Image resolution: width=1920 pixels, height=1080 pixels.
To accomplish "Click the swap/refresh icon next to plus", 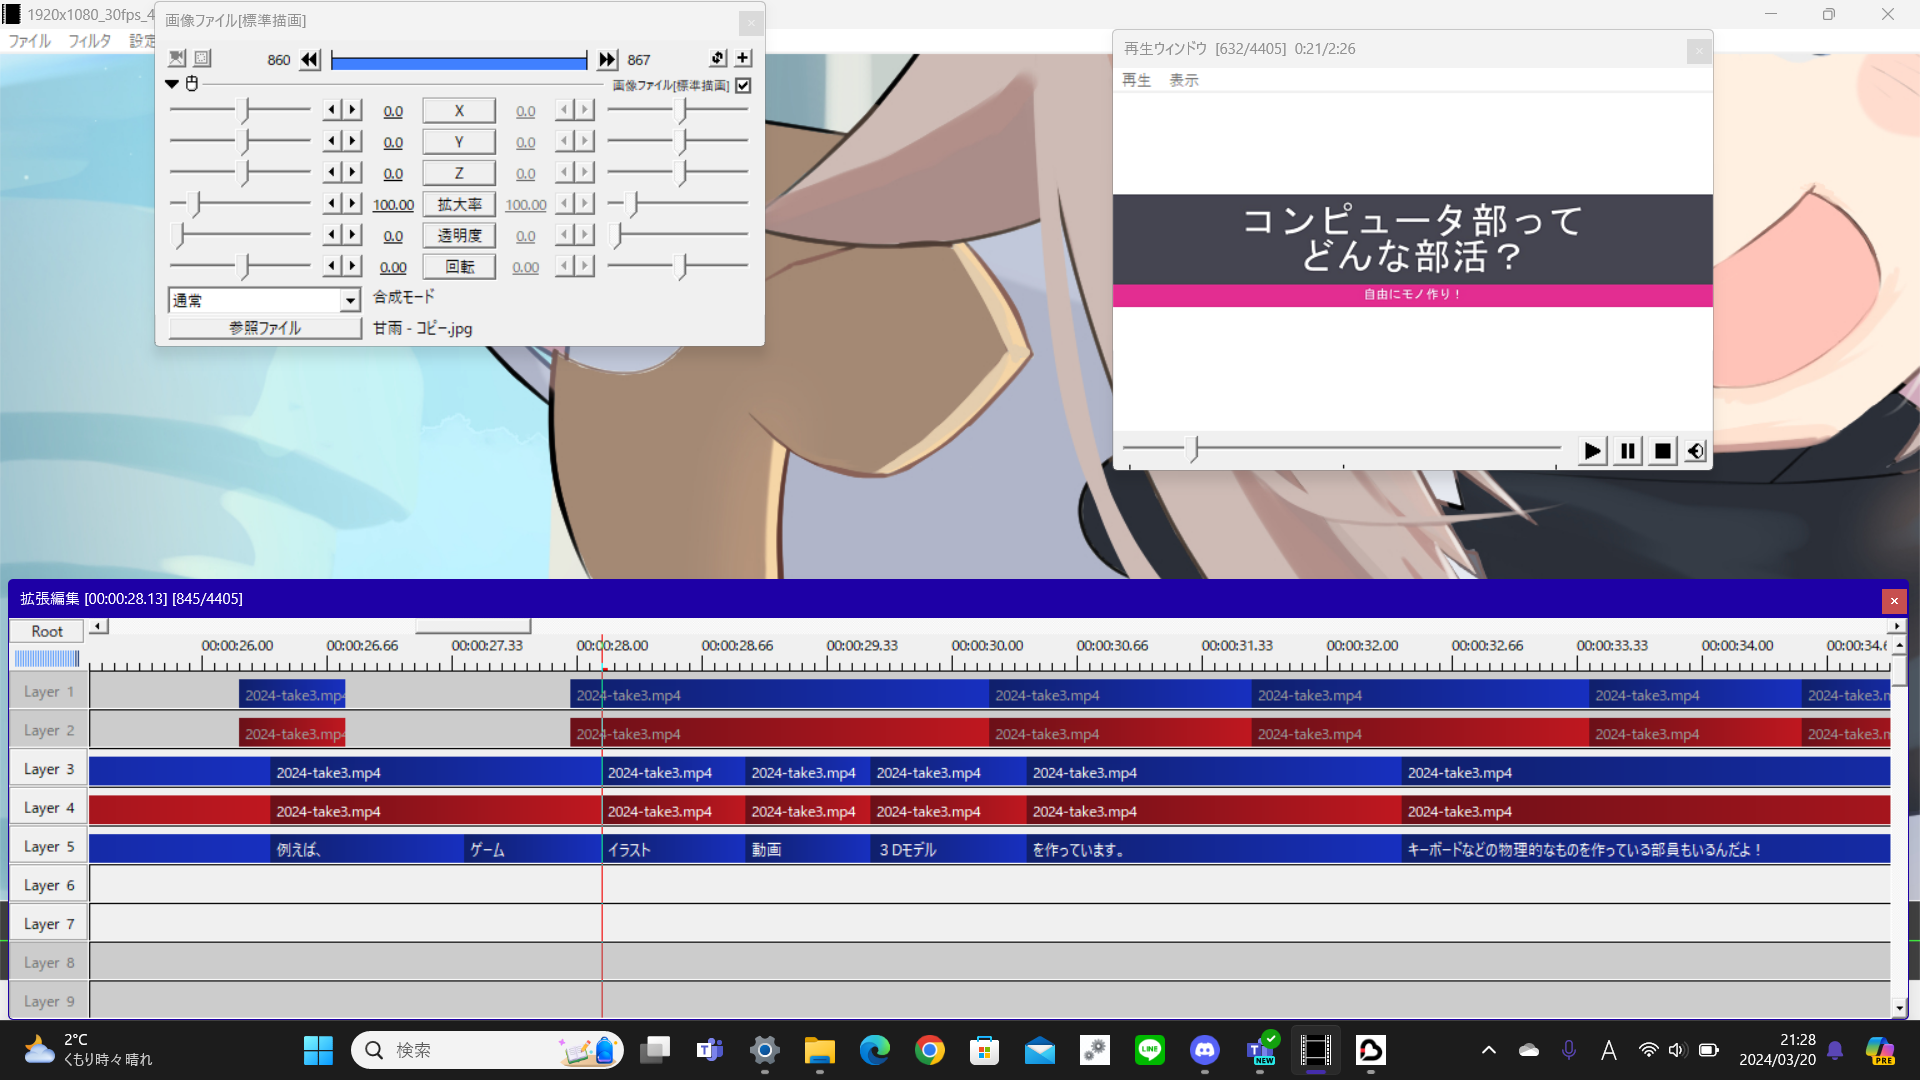I will click(x=717, y=58).
